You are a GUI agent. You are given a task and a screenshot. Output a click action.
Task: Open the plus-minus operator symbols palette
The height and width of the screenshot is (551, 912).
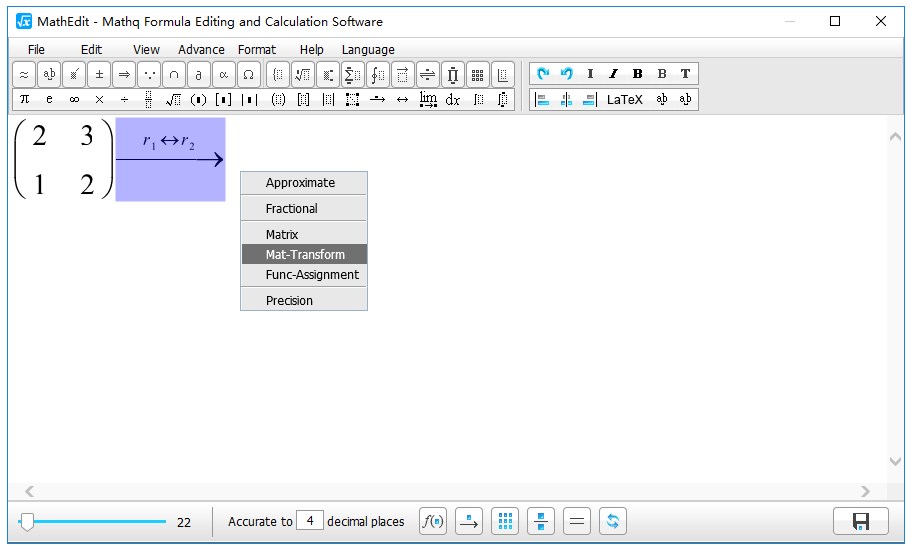click(x=99, y=74)
